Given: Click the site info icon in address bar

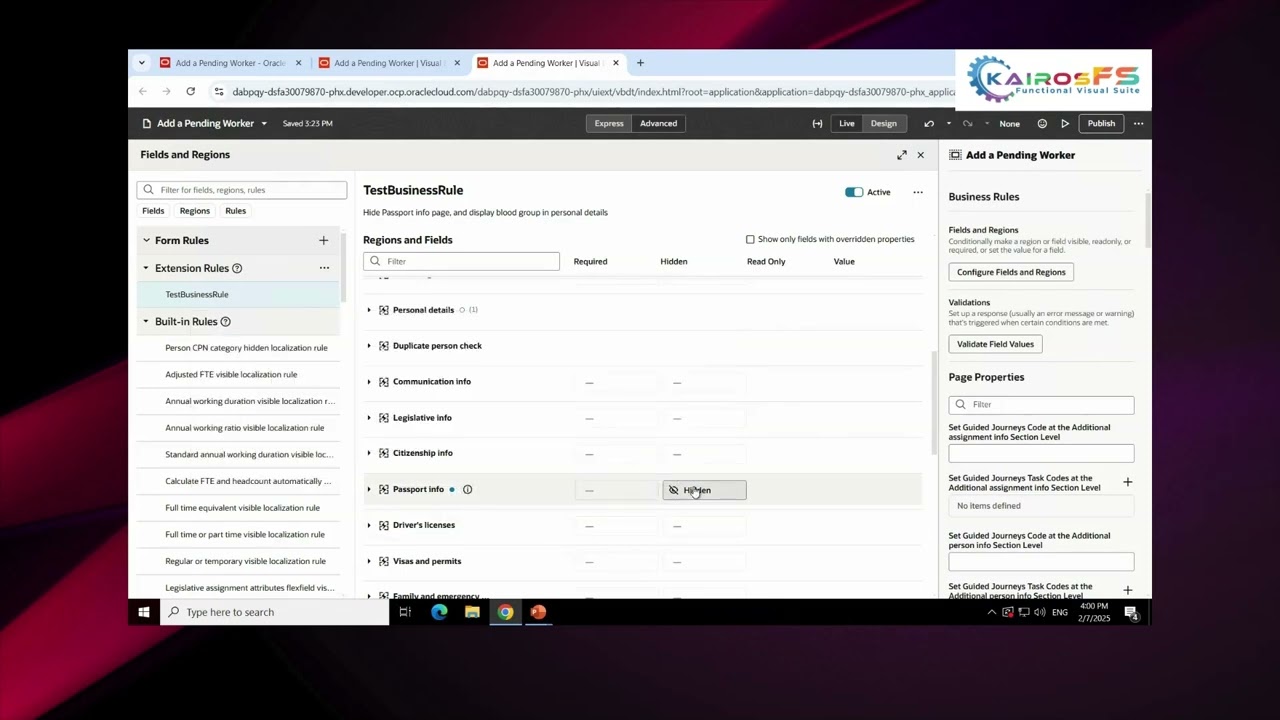Looking at the screenshot, I should click(218, 91).
